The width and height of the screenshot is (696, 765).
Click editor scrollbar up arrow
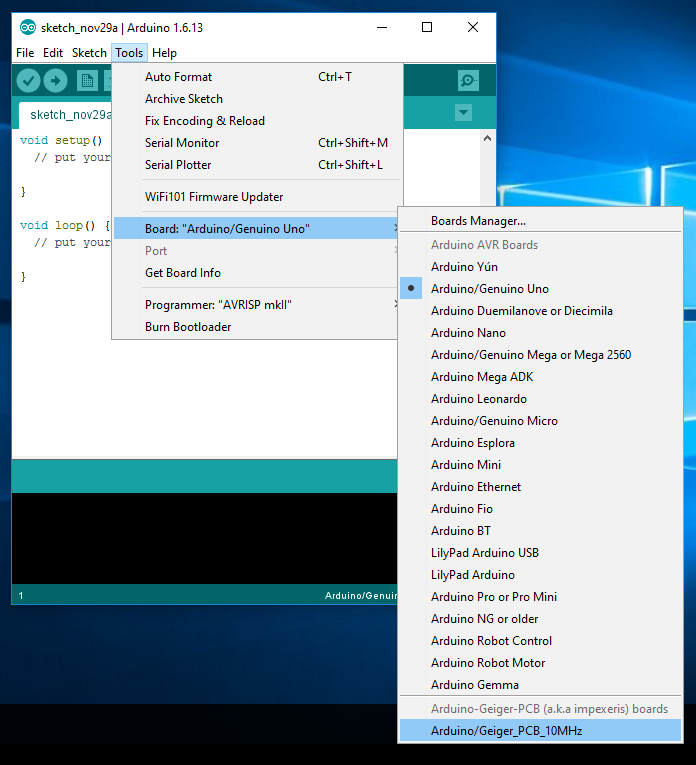pos(487,139)
